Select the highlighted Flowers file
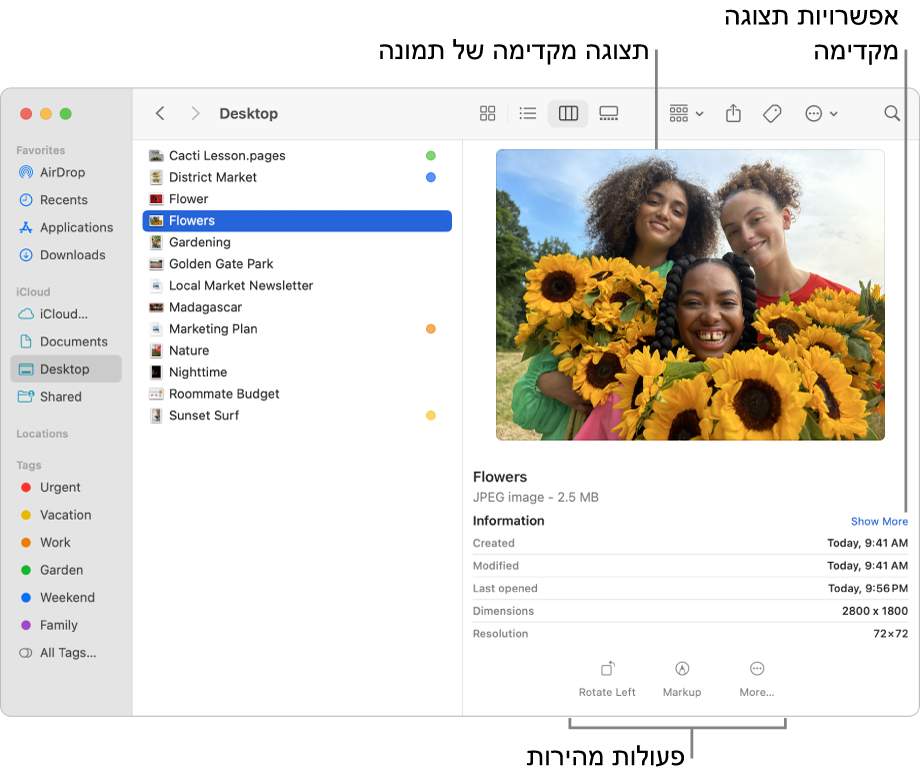This screenshot has height=777, width=923. pos(297,221)
